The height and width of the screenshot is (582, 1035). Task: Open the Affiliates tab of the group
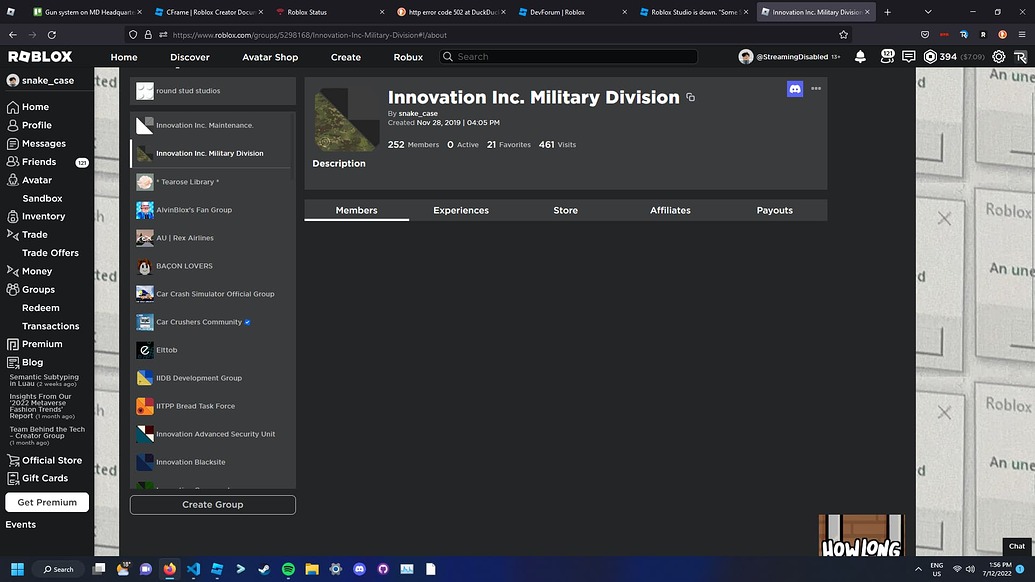pyautogui.click(x=670, y=210)
